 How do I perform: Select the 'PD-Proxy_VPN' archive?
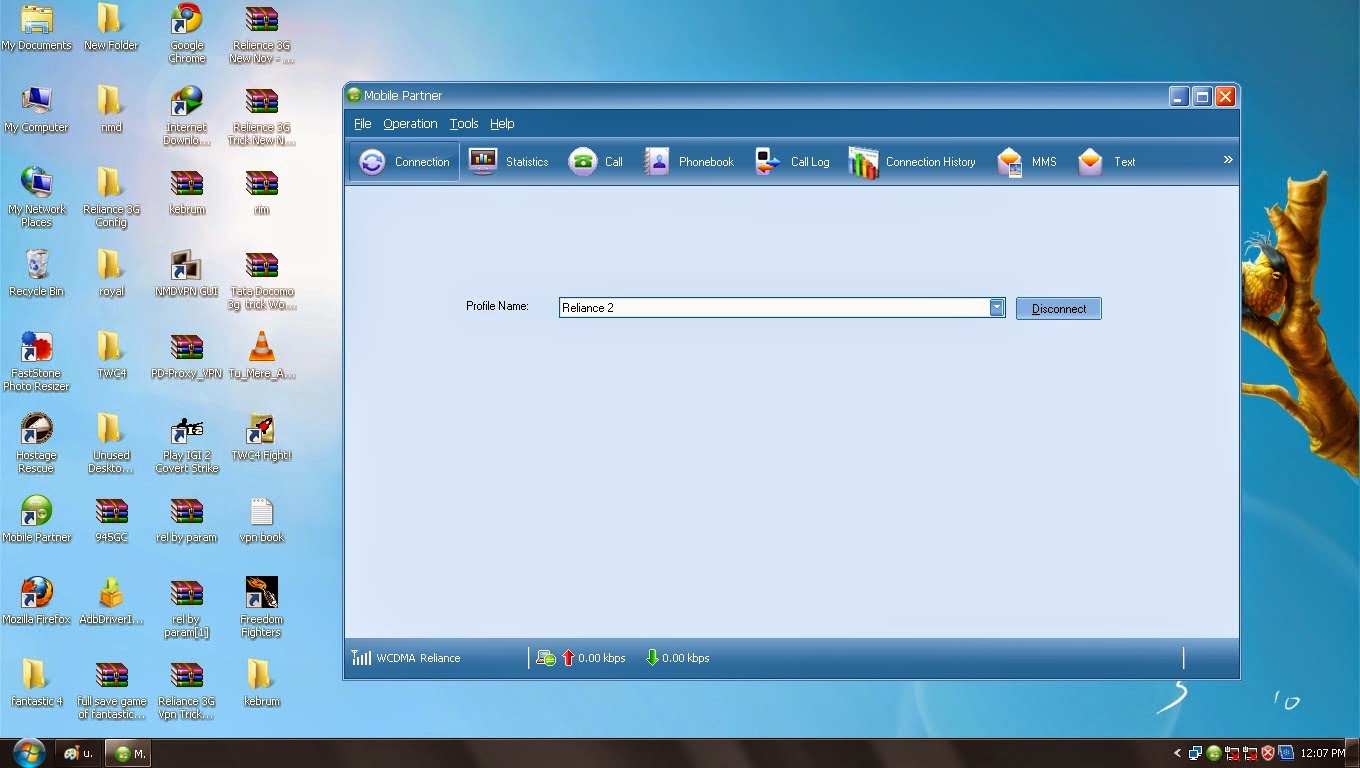click(x=187, y=356)
